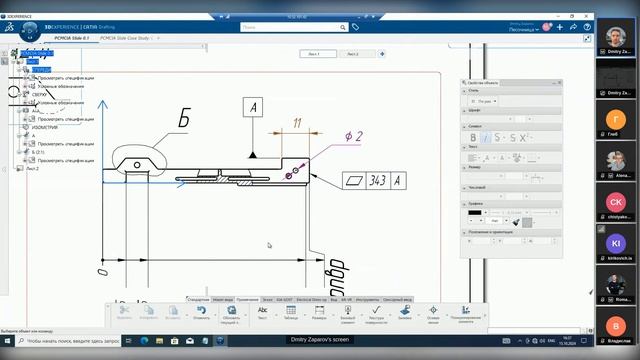Click the user avatar in top bar

coord(547,27)
